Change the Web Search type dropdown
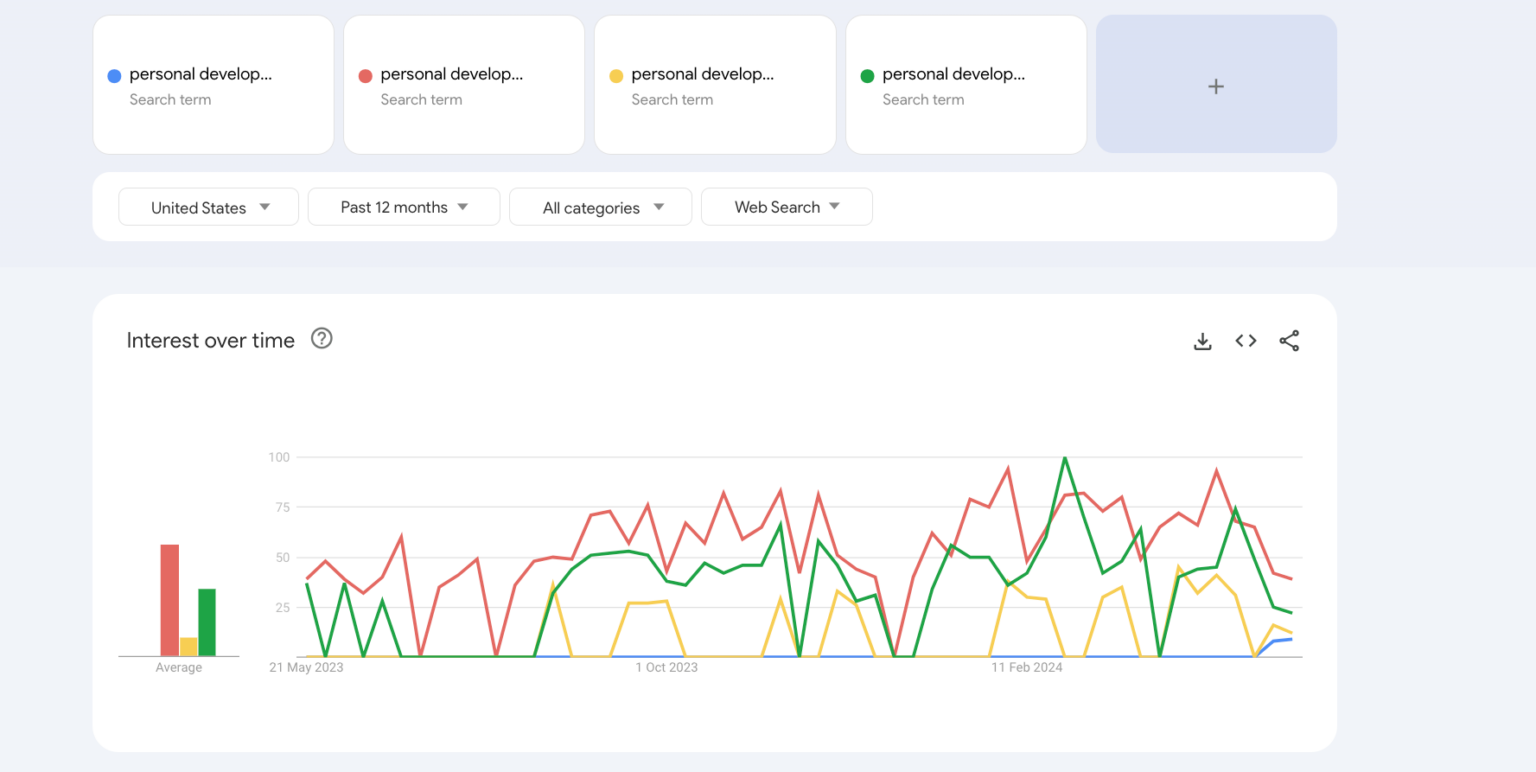 pos(787,207)
